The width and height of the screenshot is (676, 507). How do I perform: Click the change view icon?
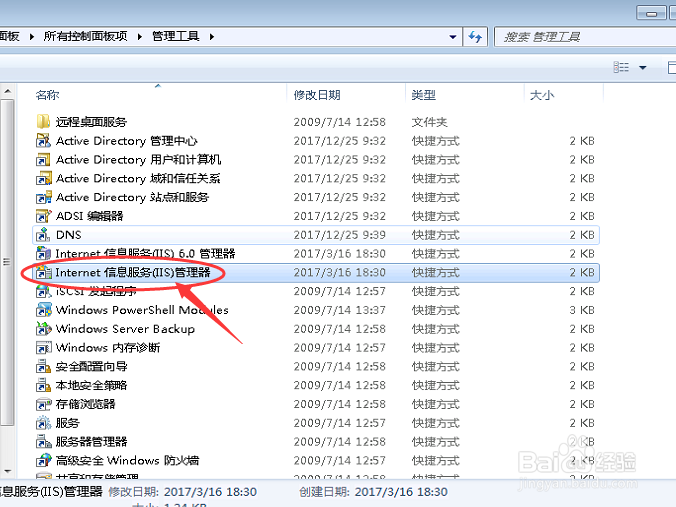pos(621,67)
